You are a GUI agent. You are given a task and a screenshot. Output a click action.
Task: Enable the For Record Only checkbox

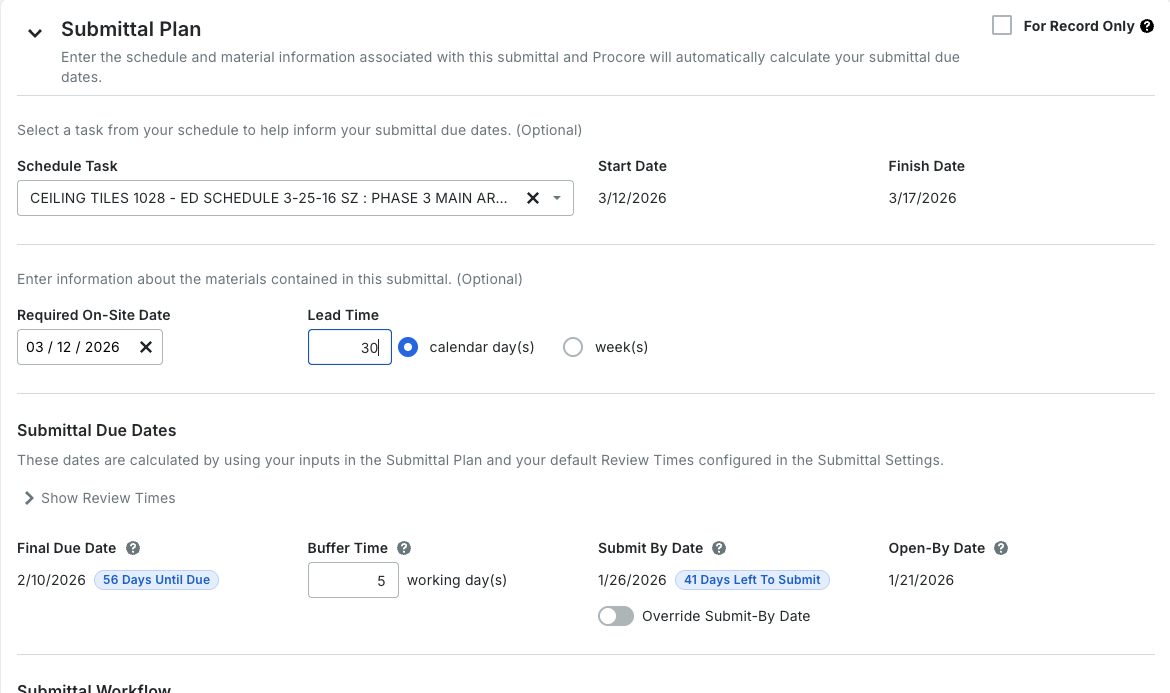tap(1001, 26)
